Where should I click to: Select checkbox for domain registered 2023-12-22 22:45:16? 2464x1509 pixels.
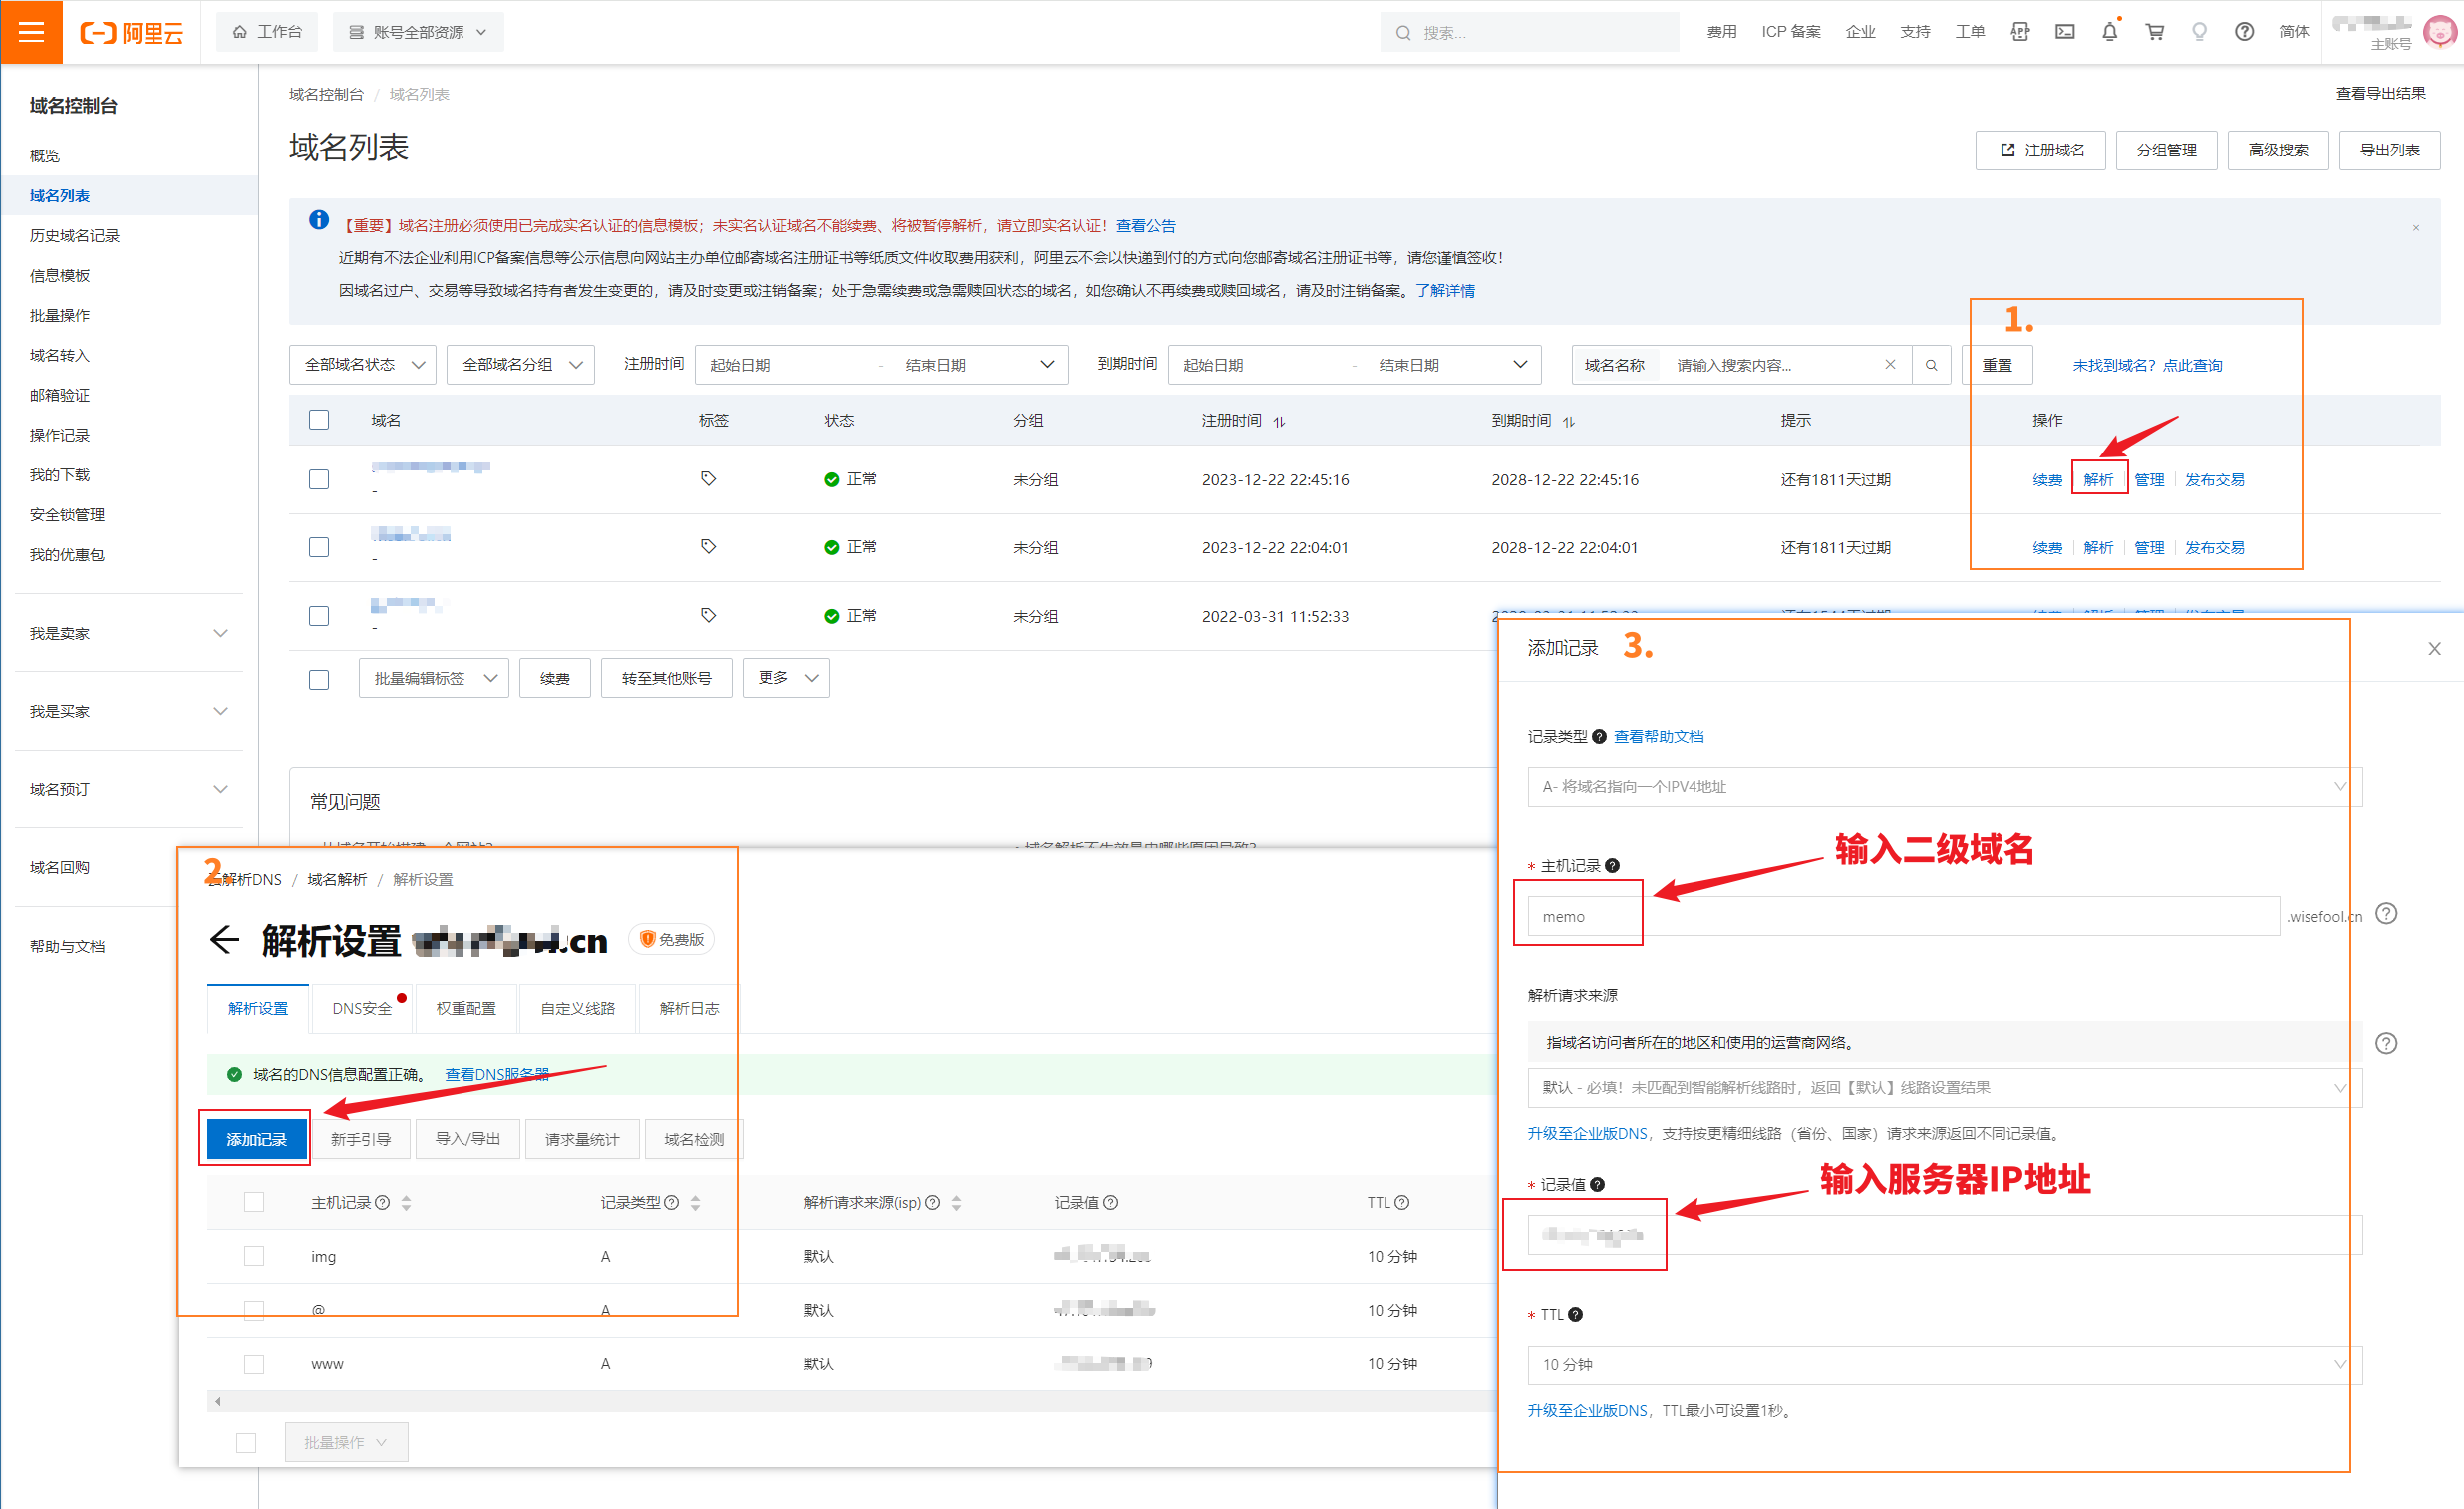319,480
